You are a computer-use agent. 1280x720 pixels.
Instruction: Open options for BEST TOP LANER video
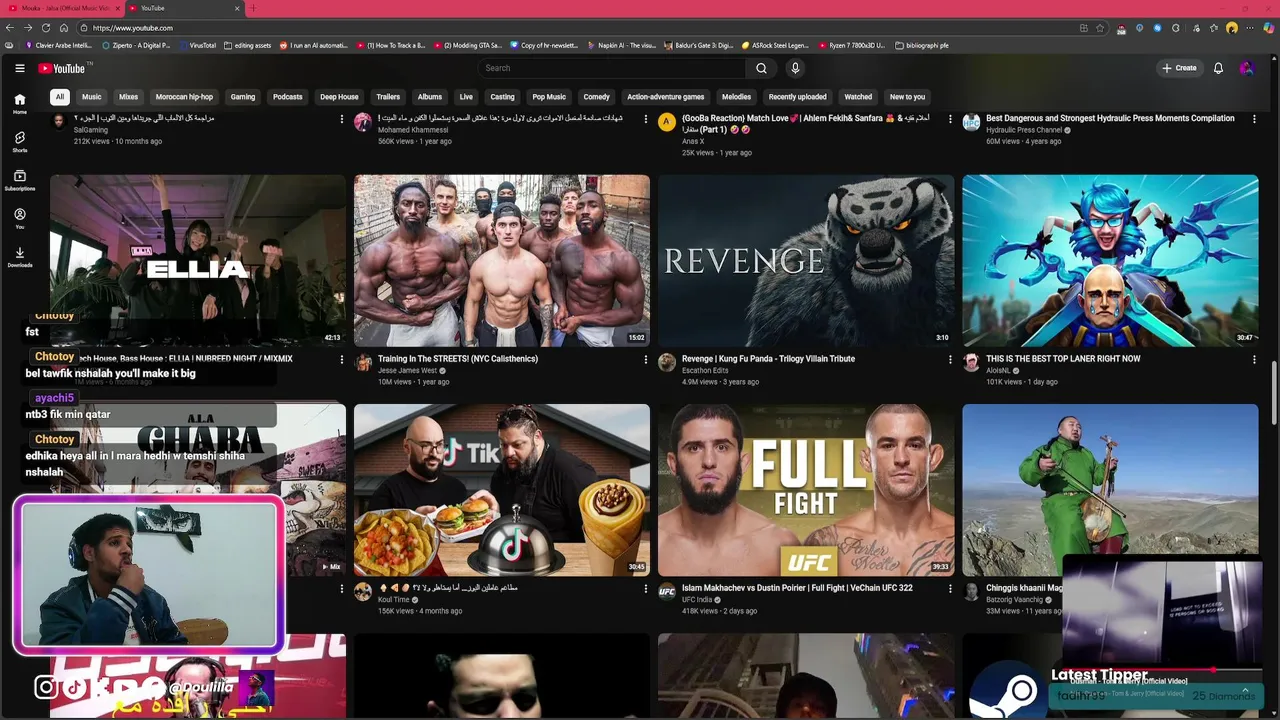tap(1254, 359)
